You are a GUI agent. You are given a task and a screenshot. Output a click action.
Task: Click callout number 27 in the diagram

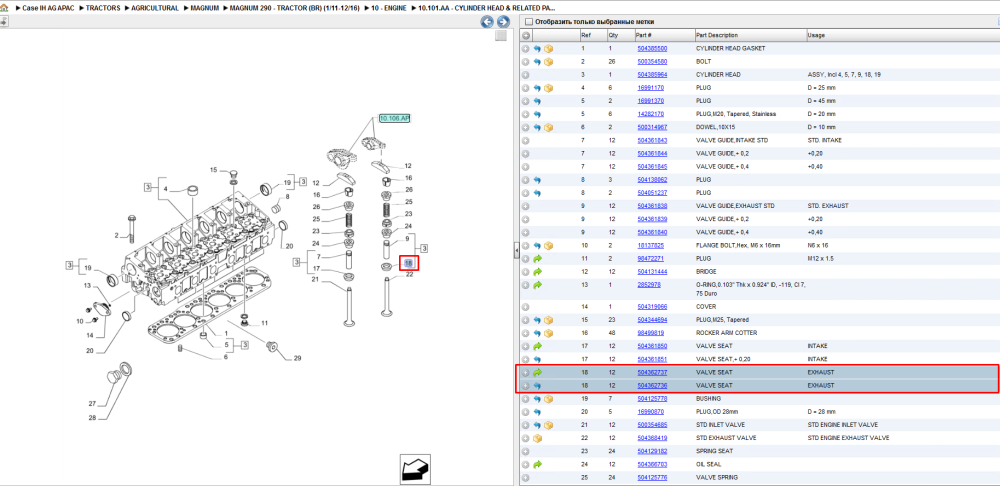[92, 404]
